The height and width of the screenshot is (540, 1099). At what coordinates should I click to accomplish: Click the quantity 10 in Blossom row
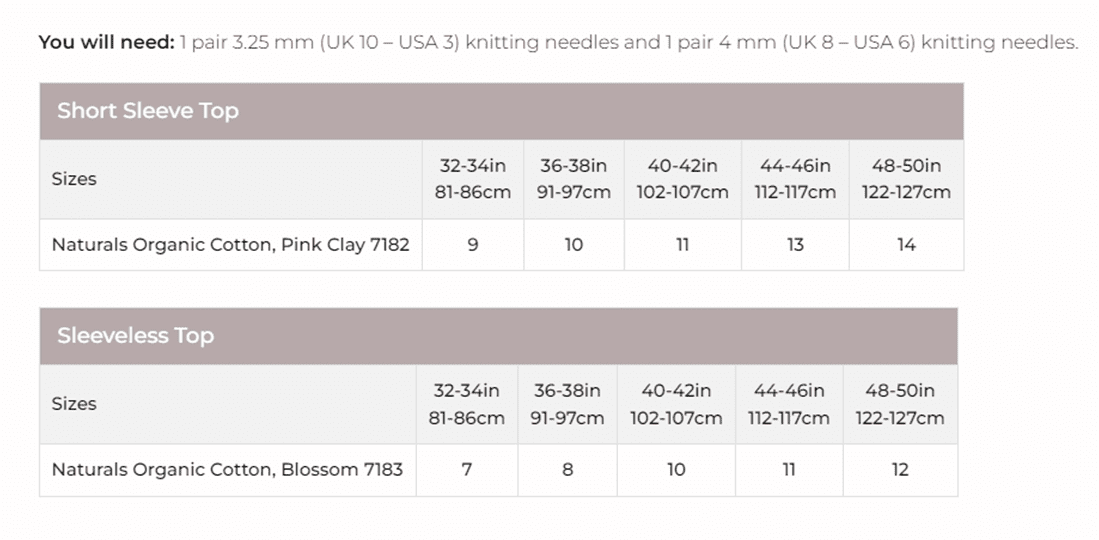coord(676,469)
